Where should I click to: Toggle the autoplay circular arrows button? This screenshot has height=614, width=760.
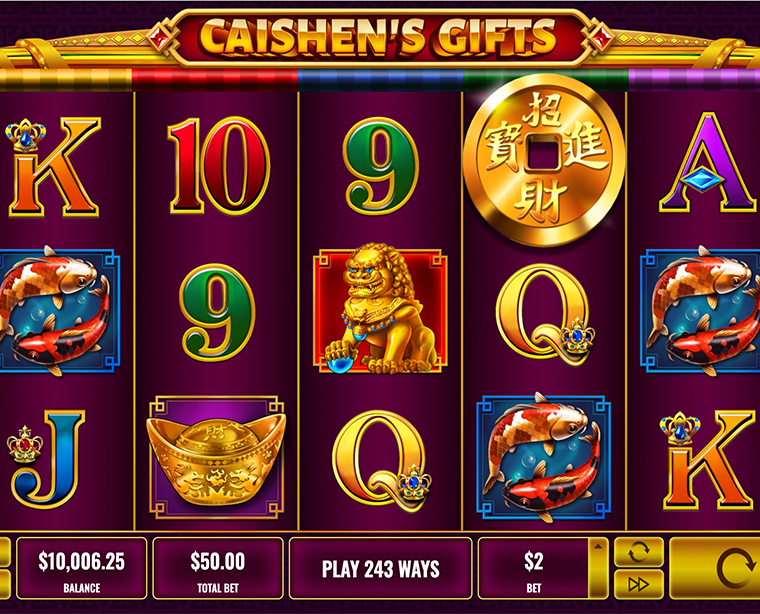coord(639,551)
